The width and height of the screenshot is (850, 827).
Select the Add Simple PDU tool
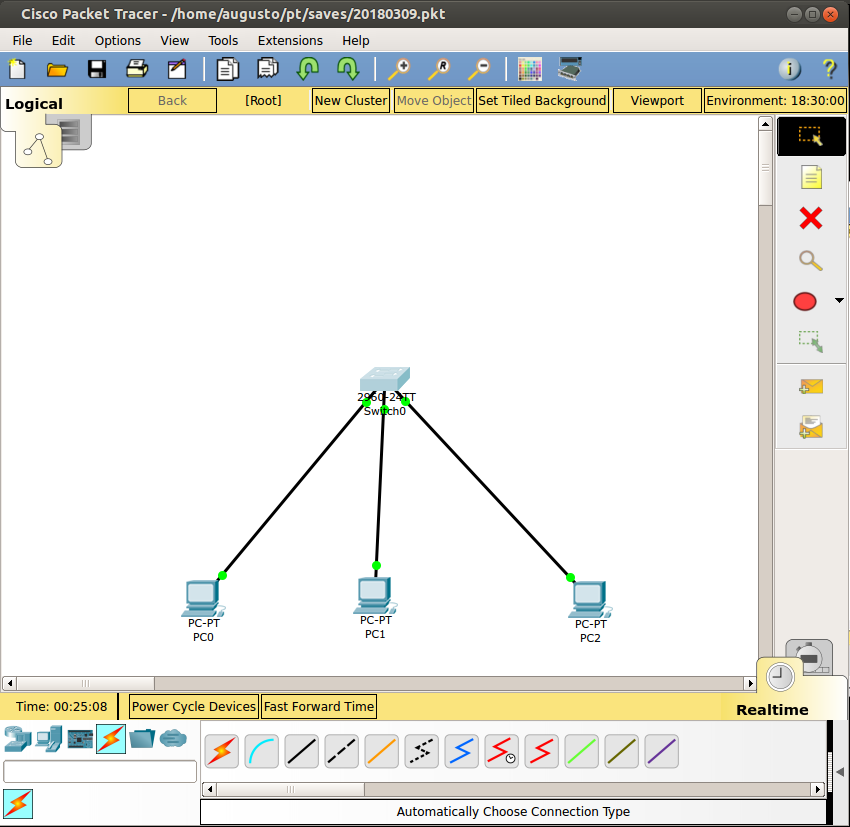tap(812, 387)
